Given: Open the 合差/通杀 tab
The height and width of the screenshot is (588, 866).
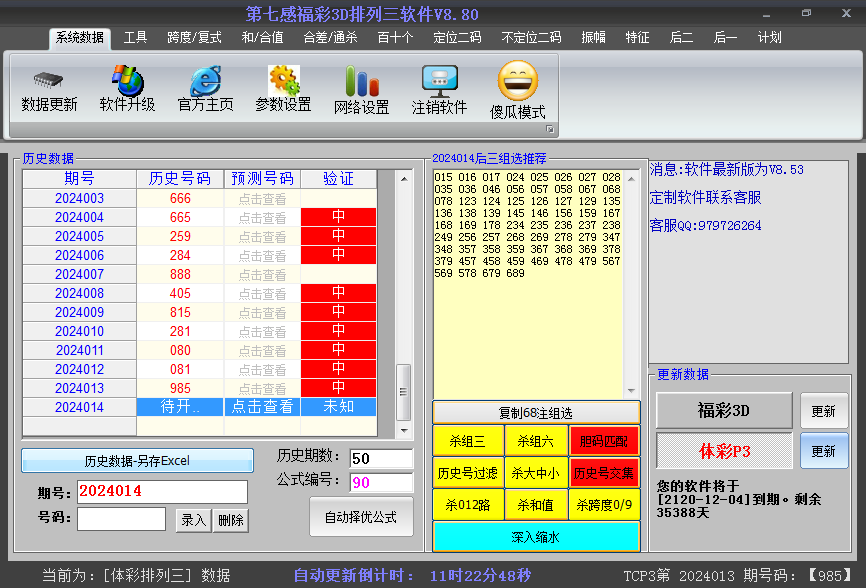Looking at the screenshot, I should [x=330, y=38].
